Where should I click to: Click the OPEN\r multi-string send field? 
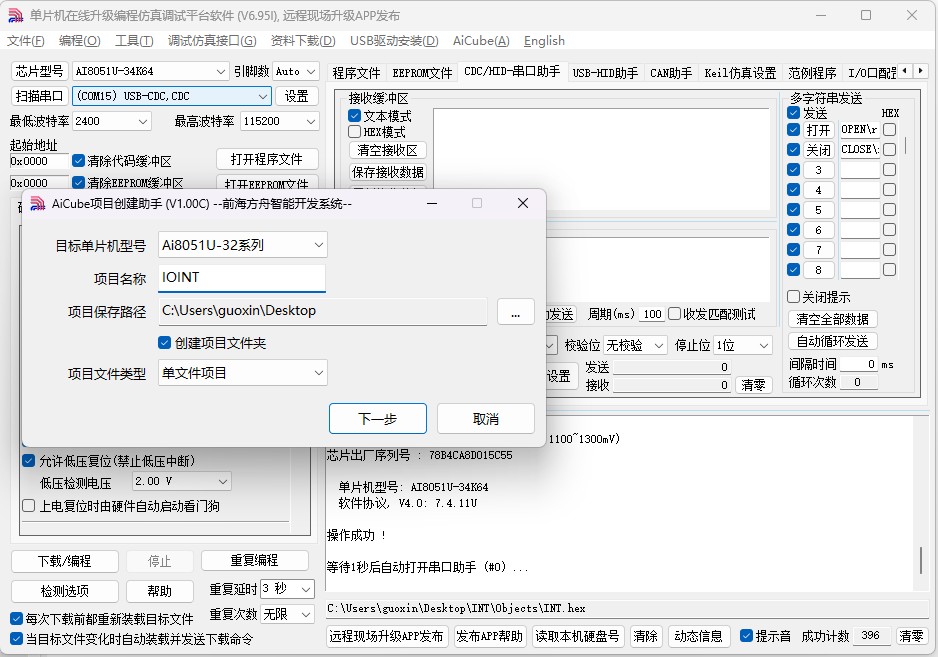(x=860, y=129)
